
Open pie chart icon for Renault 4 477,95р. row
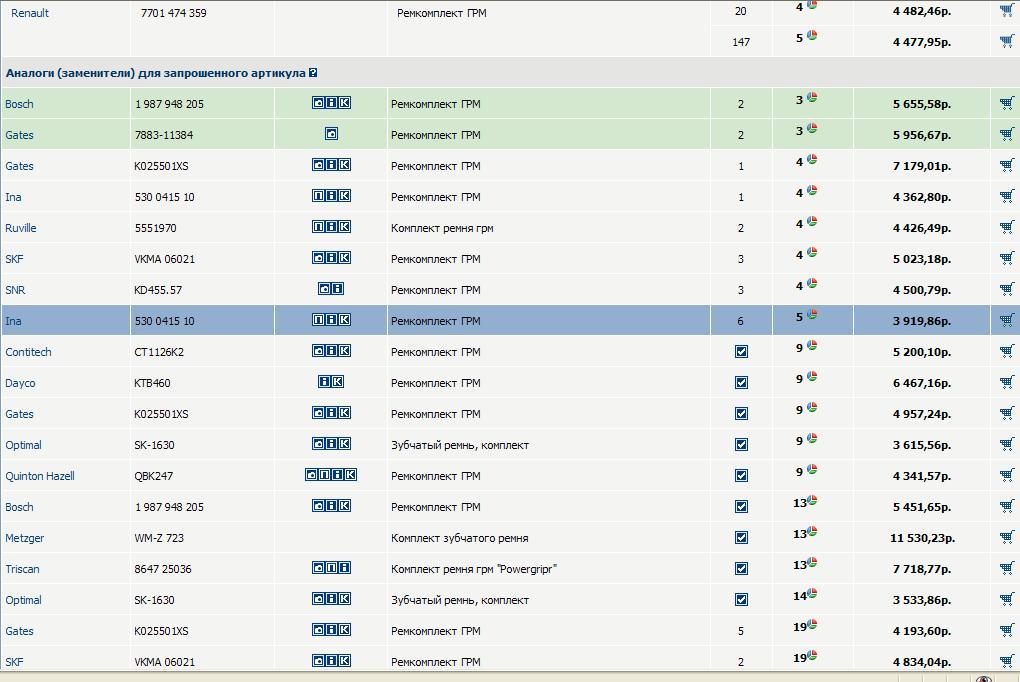[812, 35]
